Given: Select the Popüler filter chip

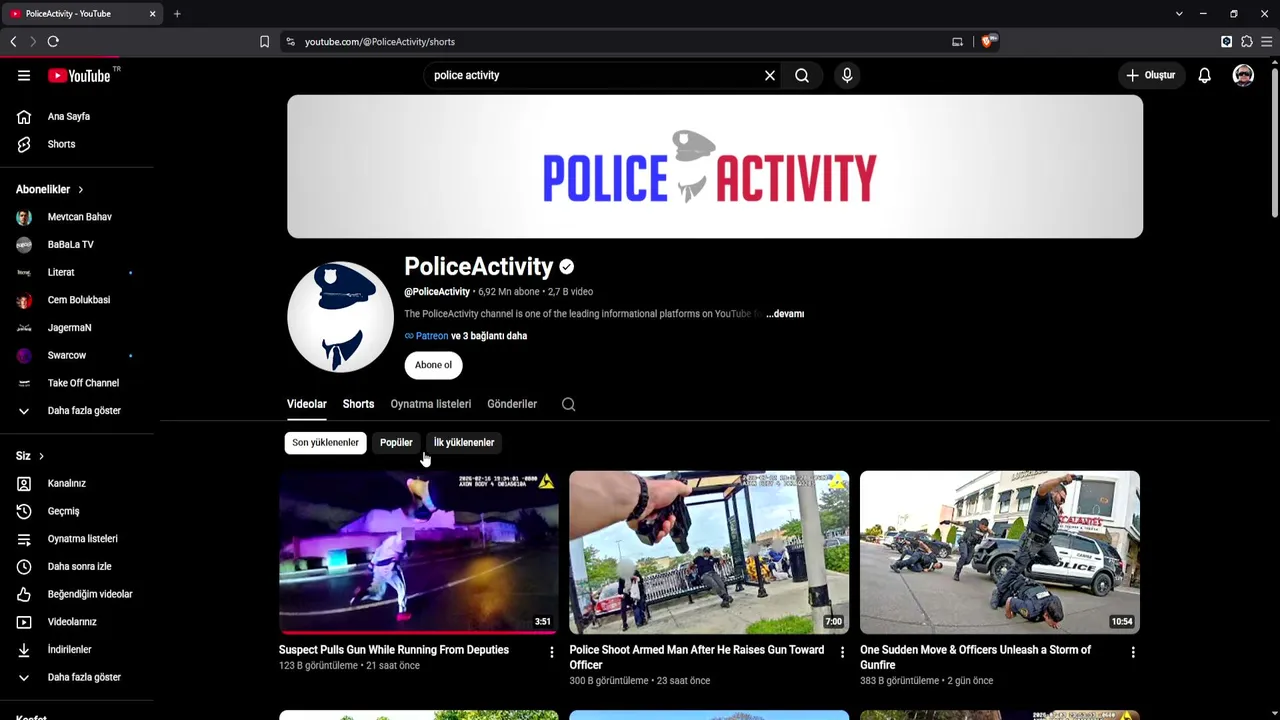Looking at the screenshot, I should [x=396, y=442].
